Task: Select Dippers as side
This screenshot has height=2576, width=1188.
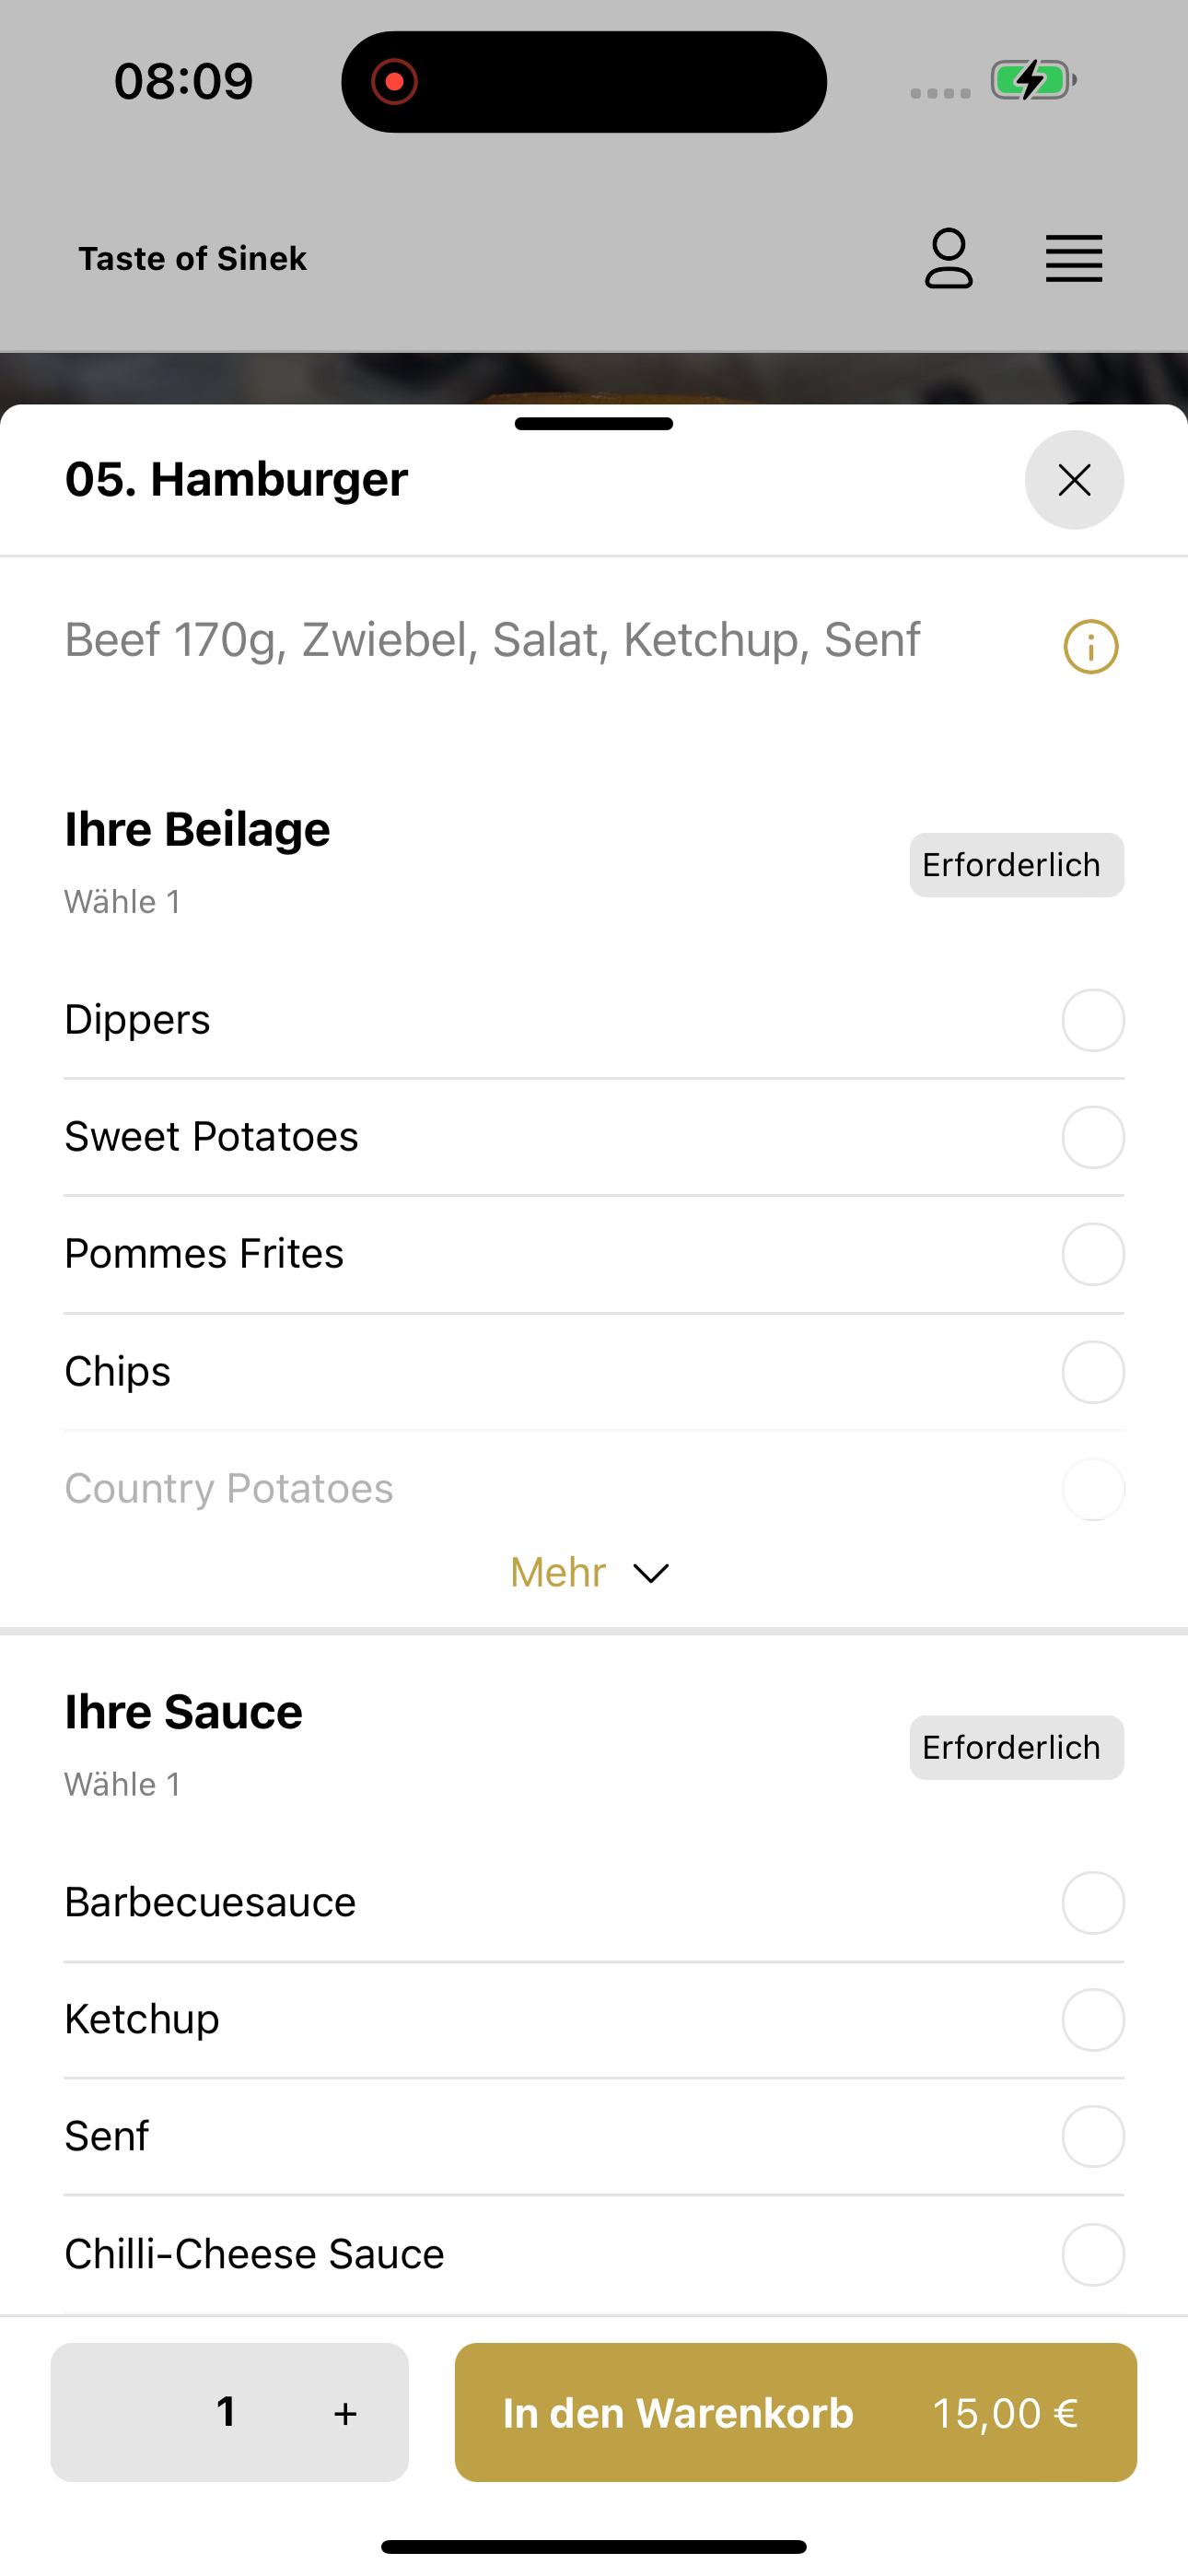Action: [x=594, y=1020]
